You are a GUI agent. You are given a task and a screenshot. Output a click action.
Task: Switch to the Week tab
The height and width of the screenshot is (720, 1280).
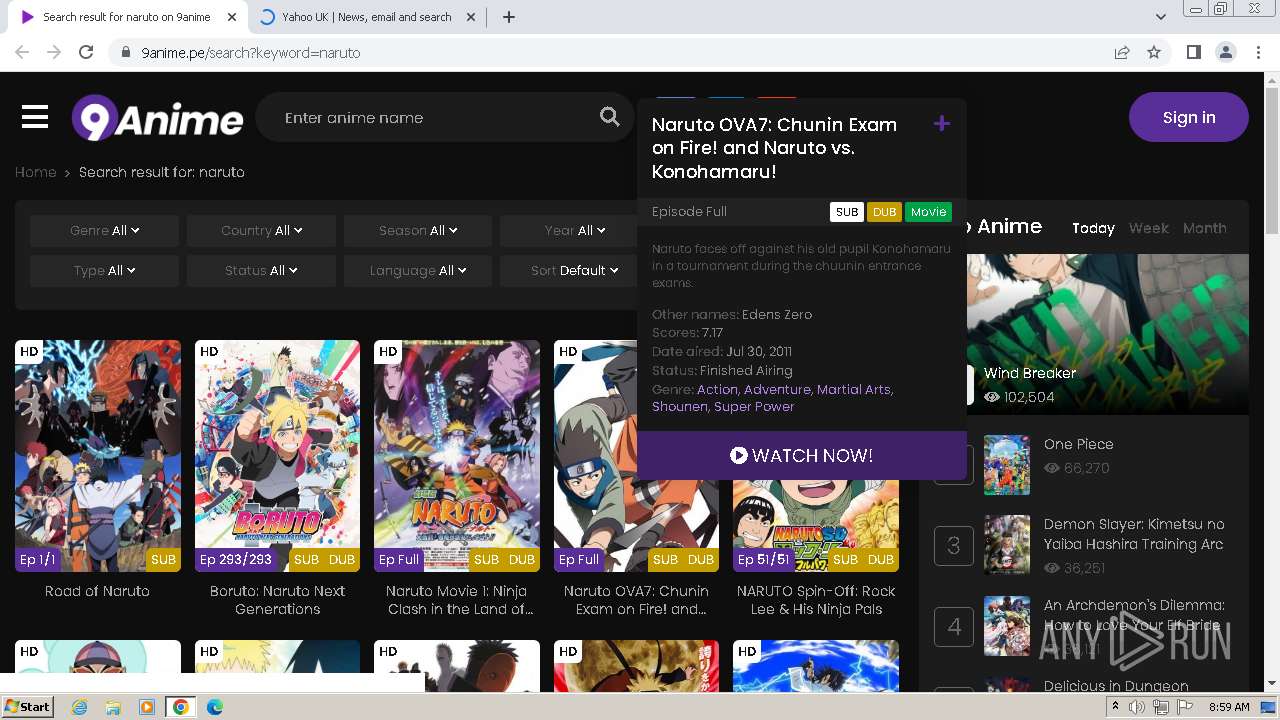pyautogui.click(x=1148, y=228)
